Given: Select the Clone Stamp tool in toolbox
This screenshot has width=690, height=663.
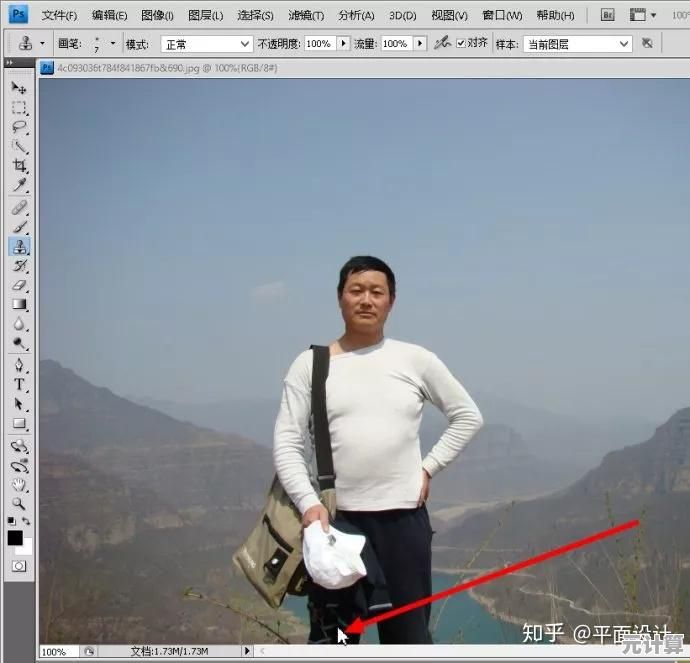Looking at the screenshot, I should pos(19,246).
